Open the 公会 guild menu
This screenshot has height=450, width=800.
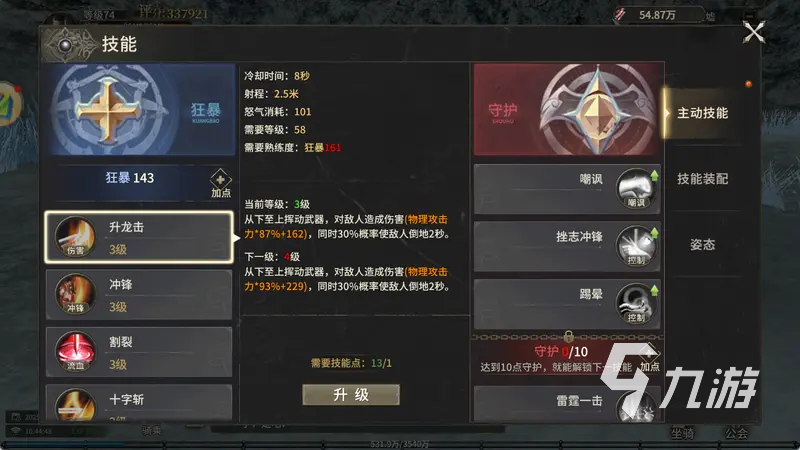[x=736, y=433]
